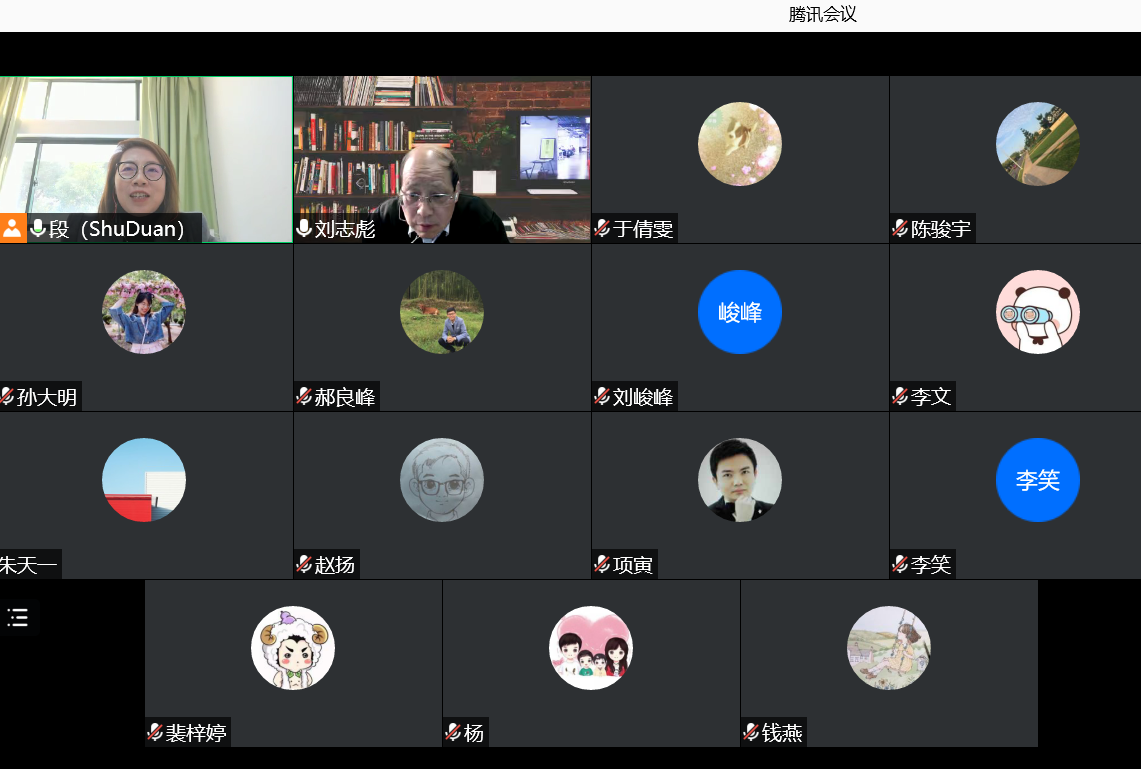Click the blue 李笑 avatar circle
Screen dimensions: 1141x769
tap(1038, 480)
